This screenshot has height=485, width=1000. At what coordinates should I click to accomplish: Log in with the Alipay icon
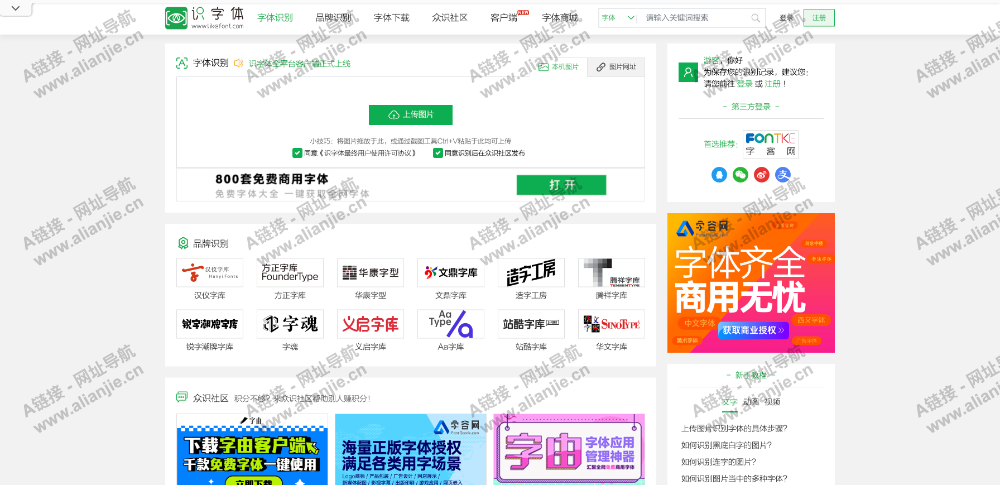[783, 174]
